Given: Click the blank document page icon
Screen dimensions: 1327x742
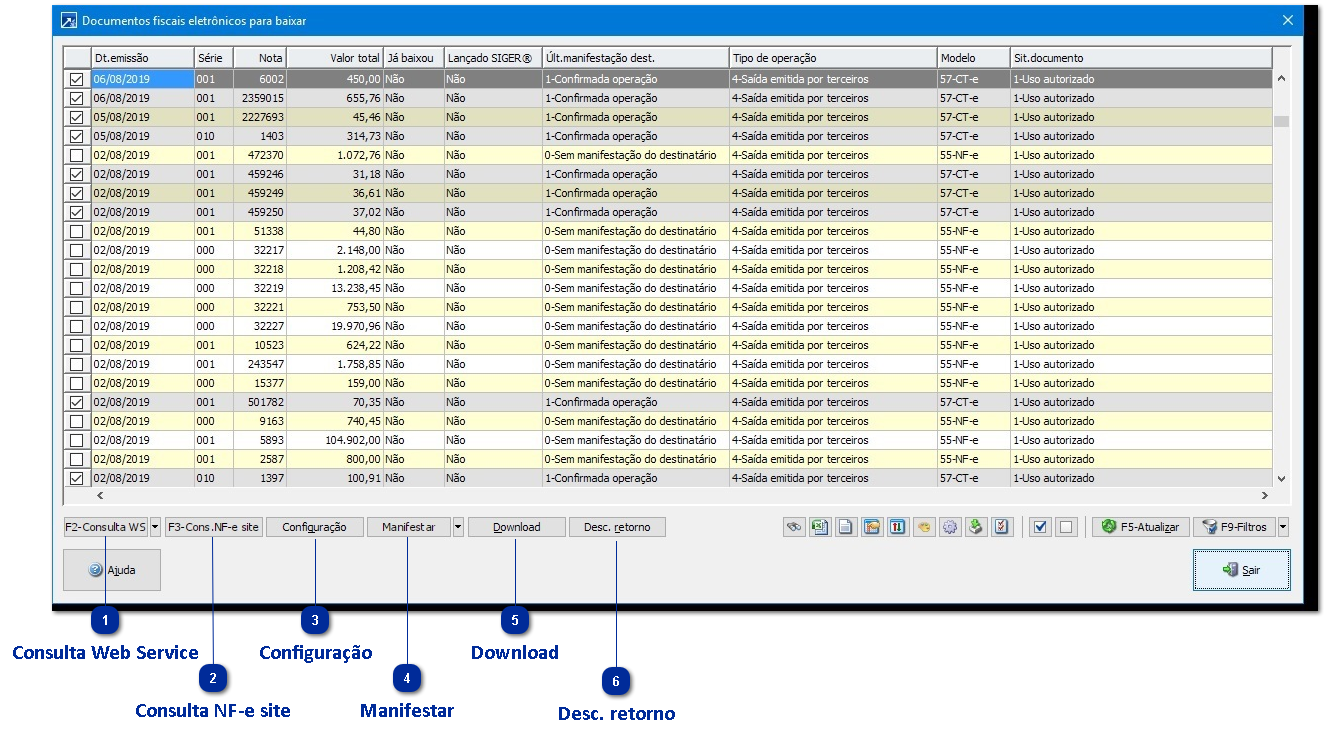Looking at the screenshot, I should 846,527.
